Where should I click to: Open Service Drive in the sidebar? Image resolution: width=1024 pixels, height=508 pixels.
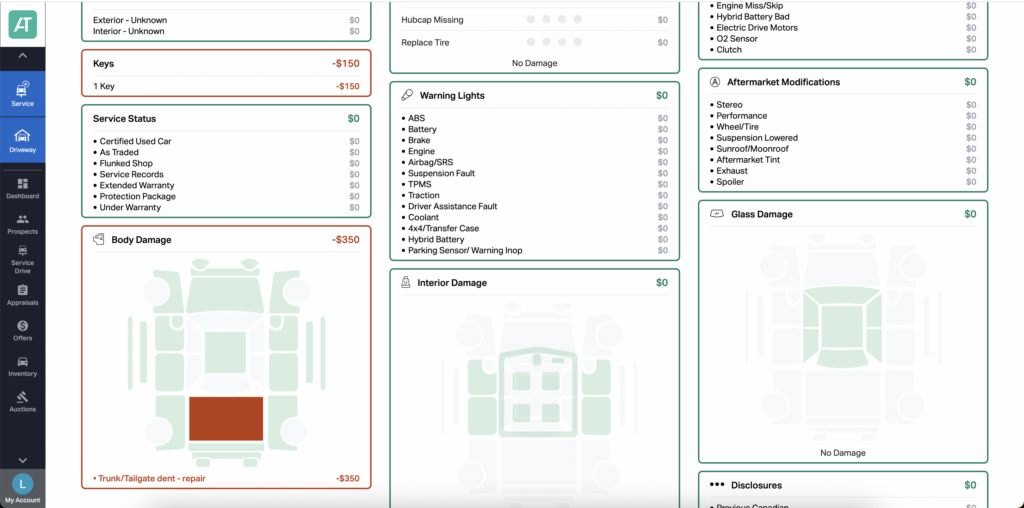coord(22,259)
